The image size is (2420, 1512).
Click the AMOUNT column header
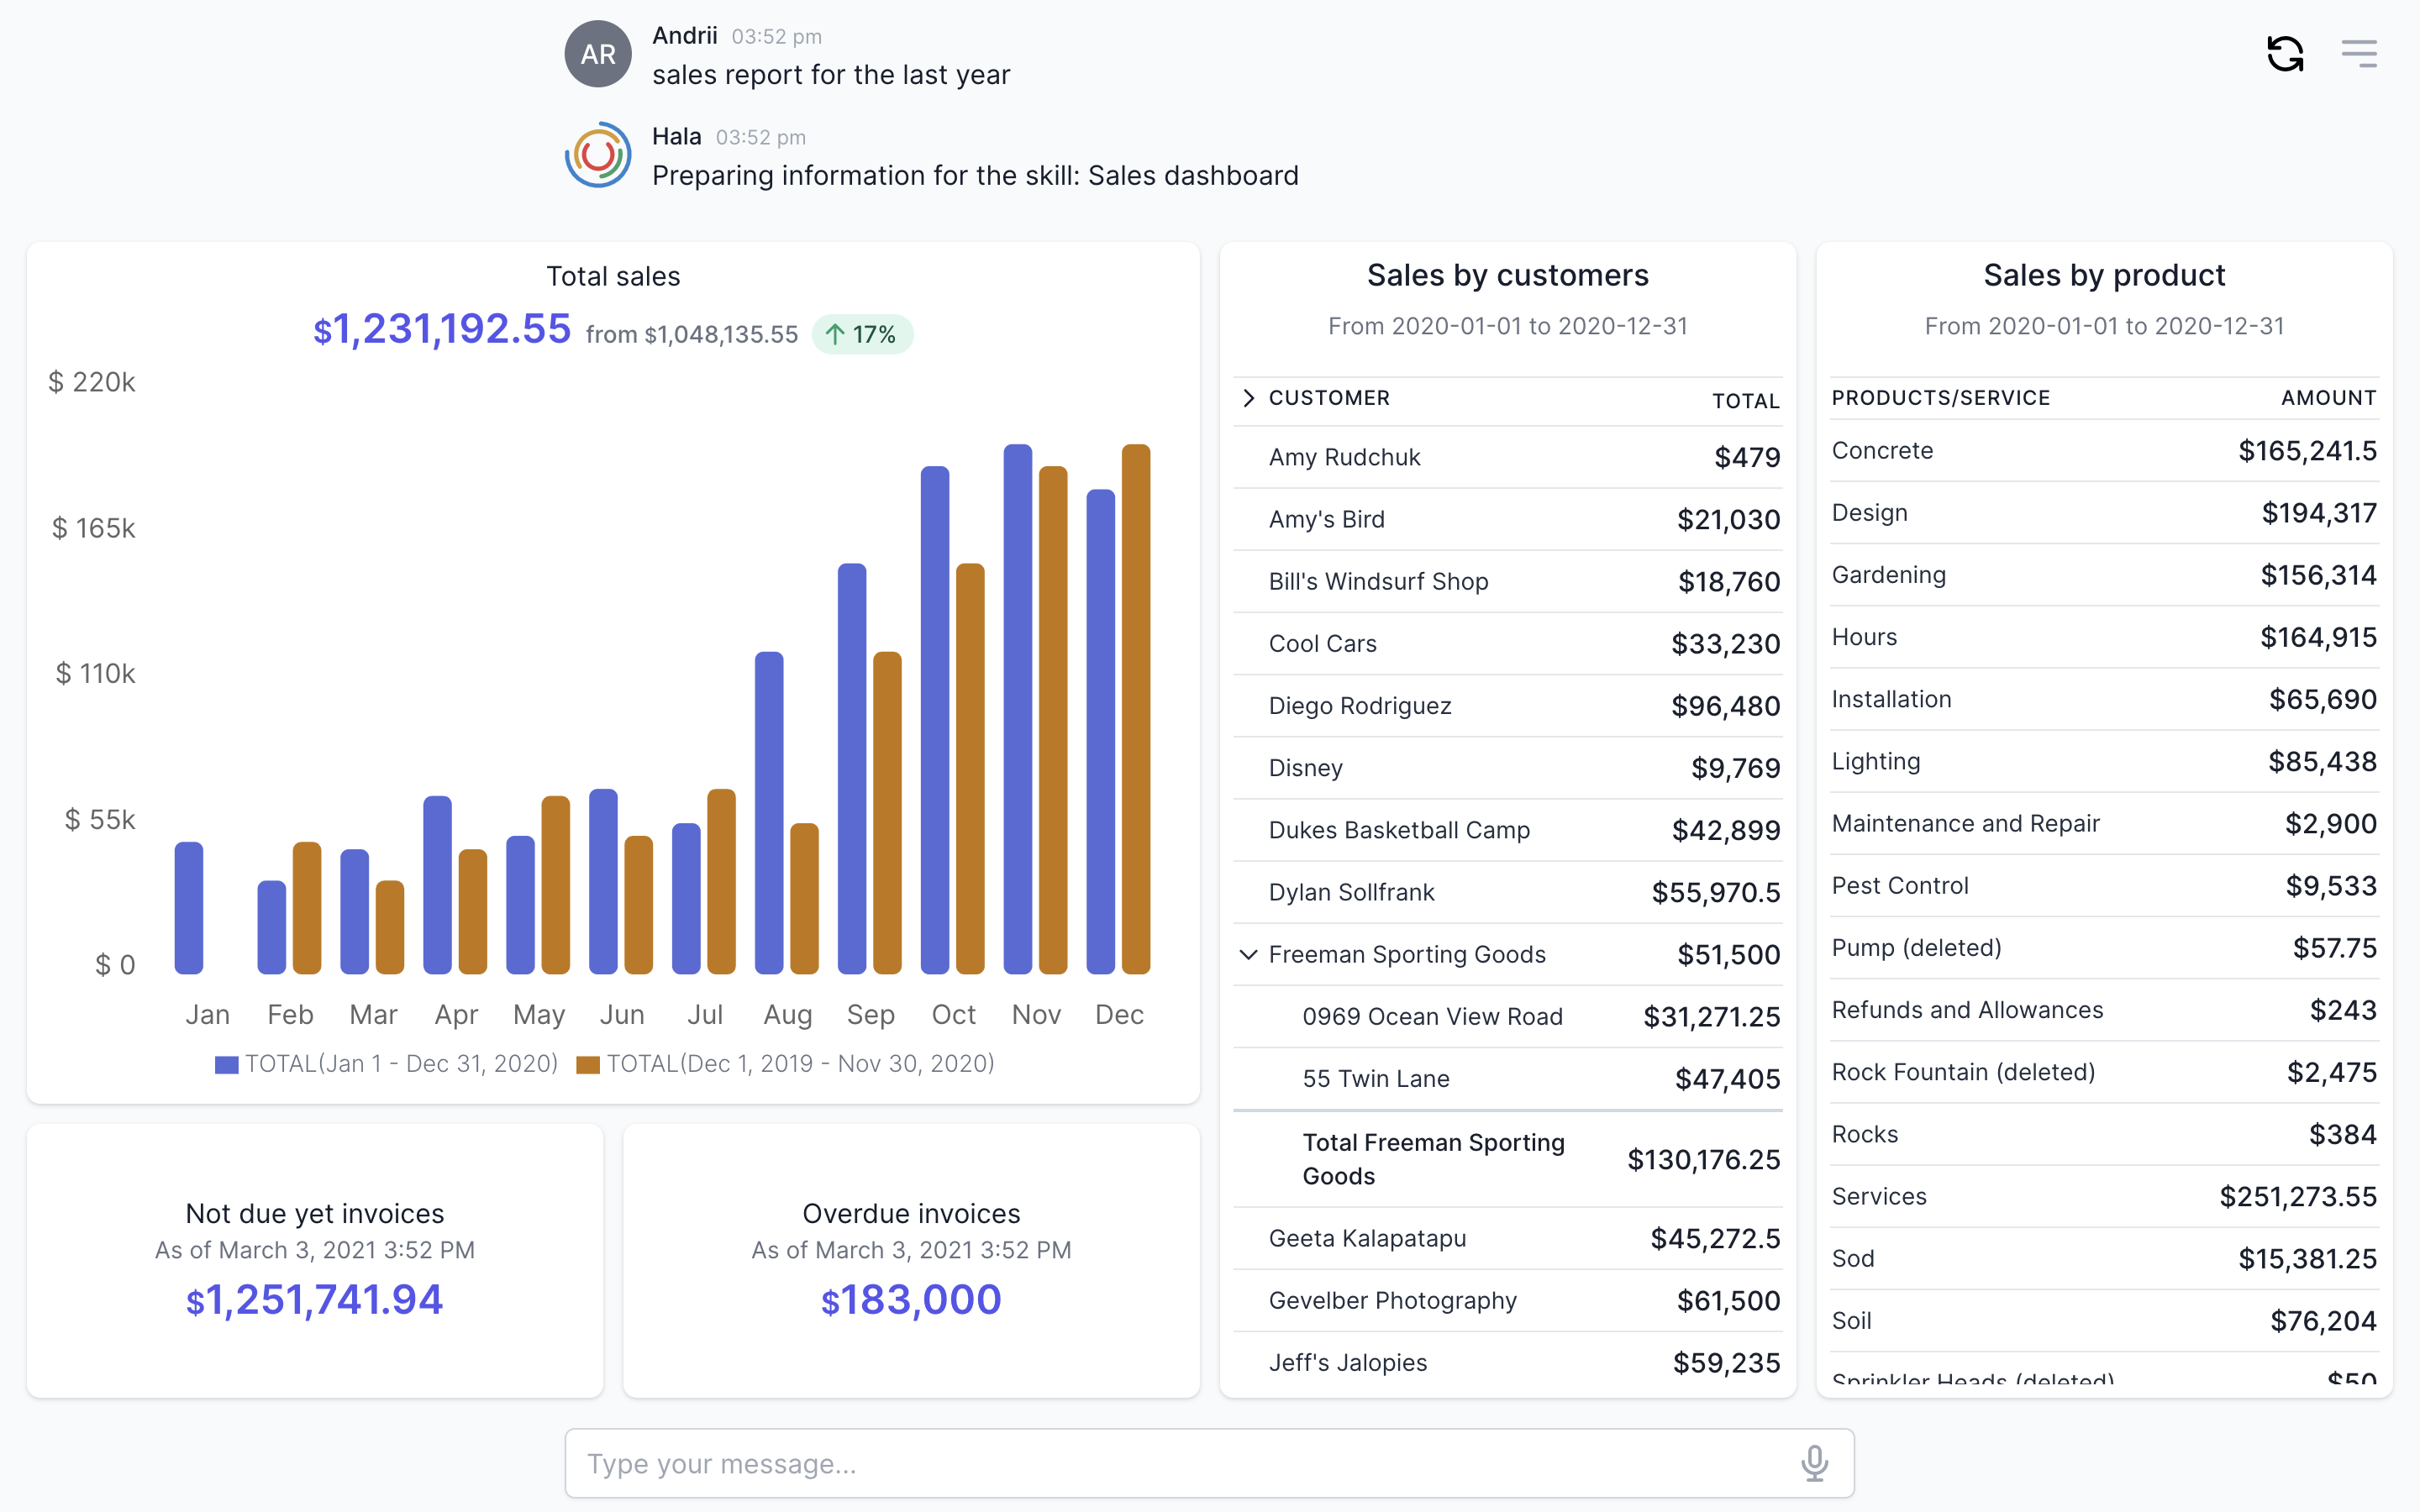click(2328, 398)
